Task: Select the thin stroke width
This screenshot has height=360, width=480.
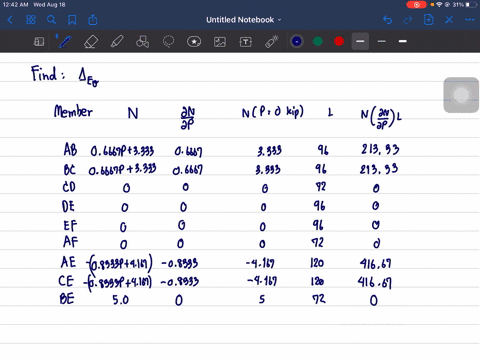Action: (382, 41)
